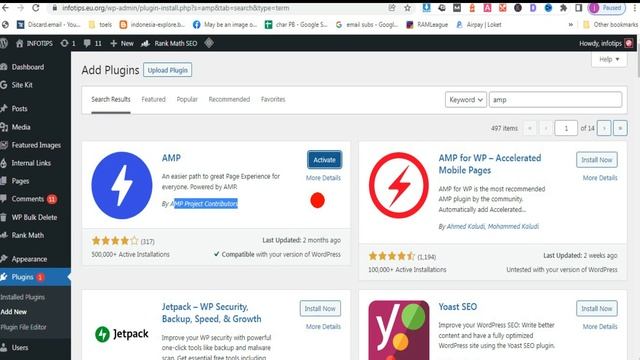
Task: Click the blue AMP lightning logo thumbnail
Action: pyautogui.click(x=122, y=185)
